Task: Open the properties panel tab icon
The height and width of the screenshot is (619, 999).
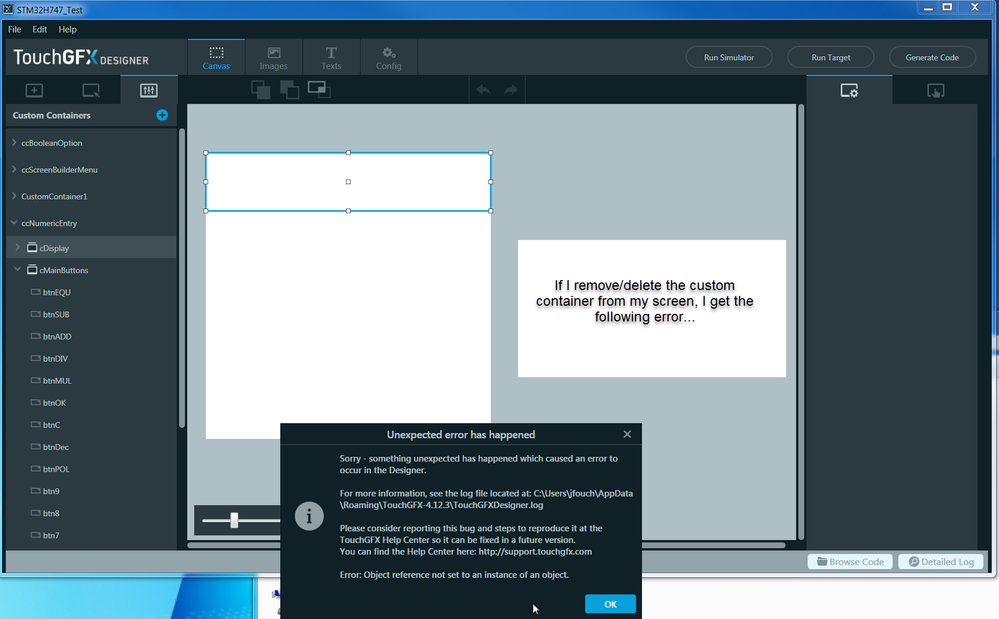Action: pos(849,90)
